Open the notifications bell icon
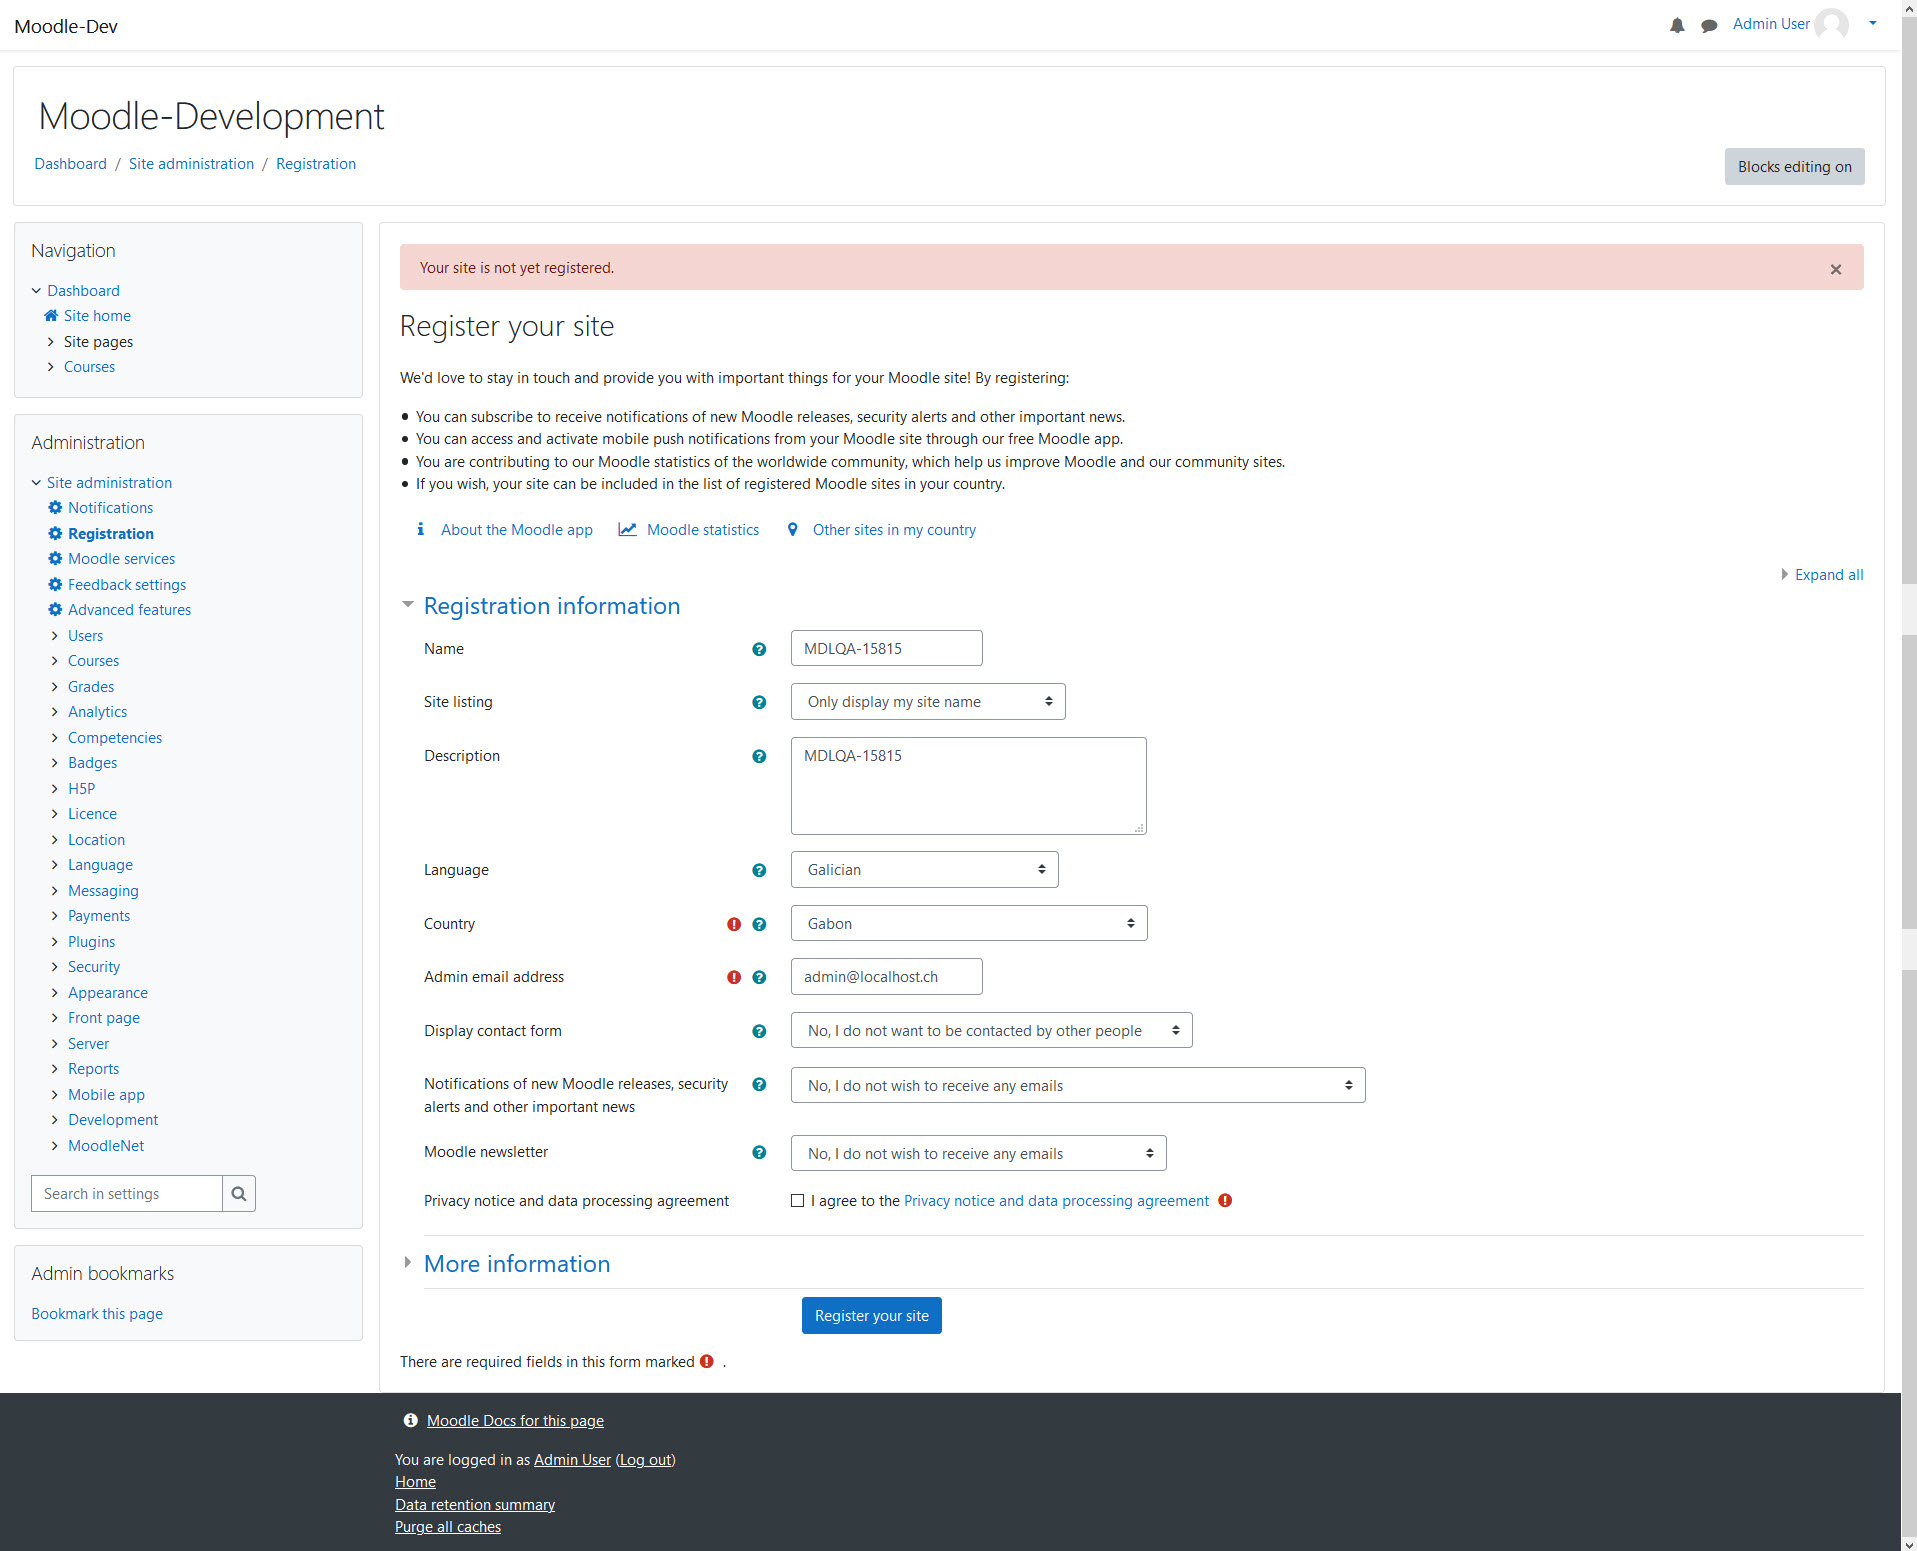The height and width of the screenshot is (1551, 1917). pos(1677,25)
